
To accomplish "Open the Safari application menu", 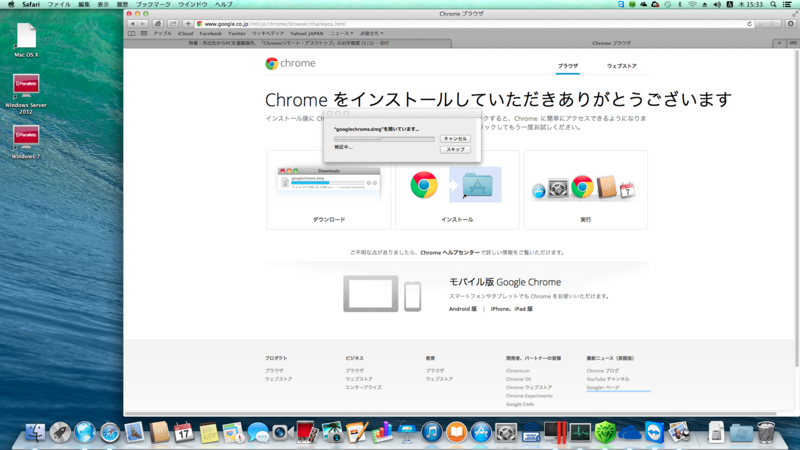I will point(31,4).
